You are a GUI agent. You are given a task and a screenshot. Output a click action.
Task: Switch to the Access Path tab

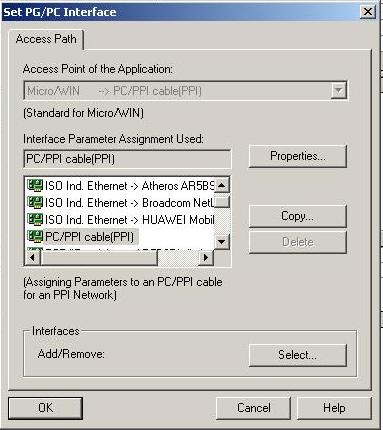[x=46, y=39]
